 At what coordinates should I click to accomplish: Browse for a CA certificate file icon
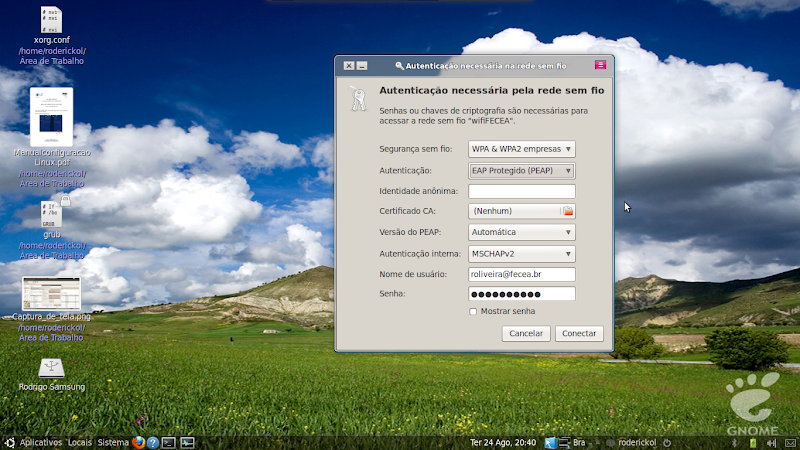(x=568, y=211)
